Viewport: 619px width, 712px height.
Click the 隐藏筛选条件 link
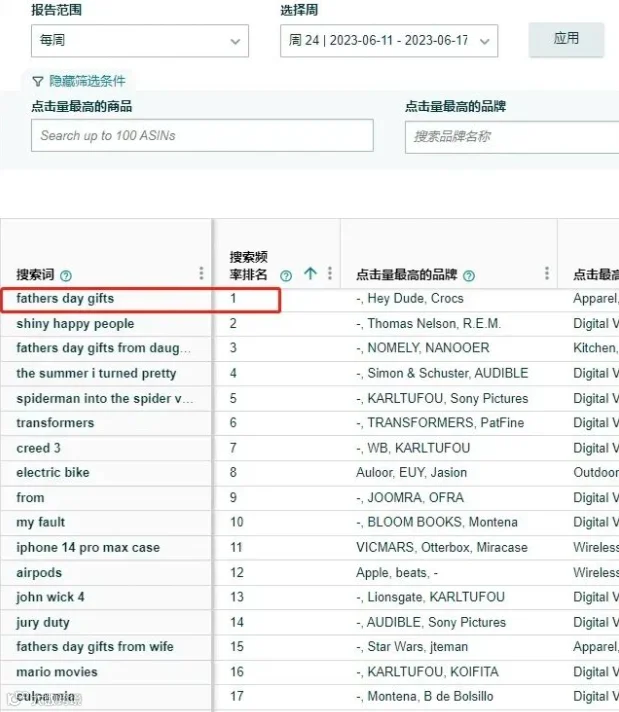pos(87,81)
